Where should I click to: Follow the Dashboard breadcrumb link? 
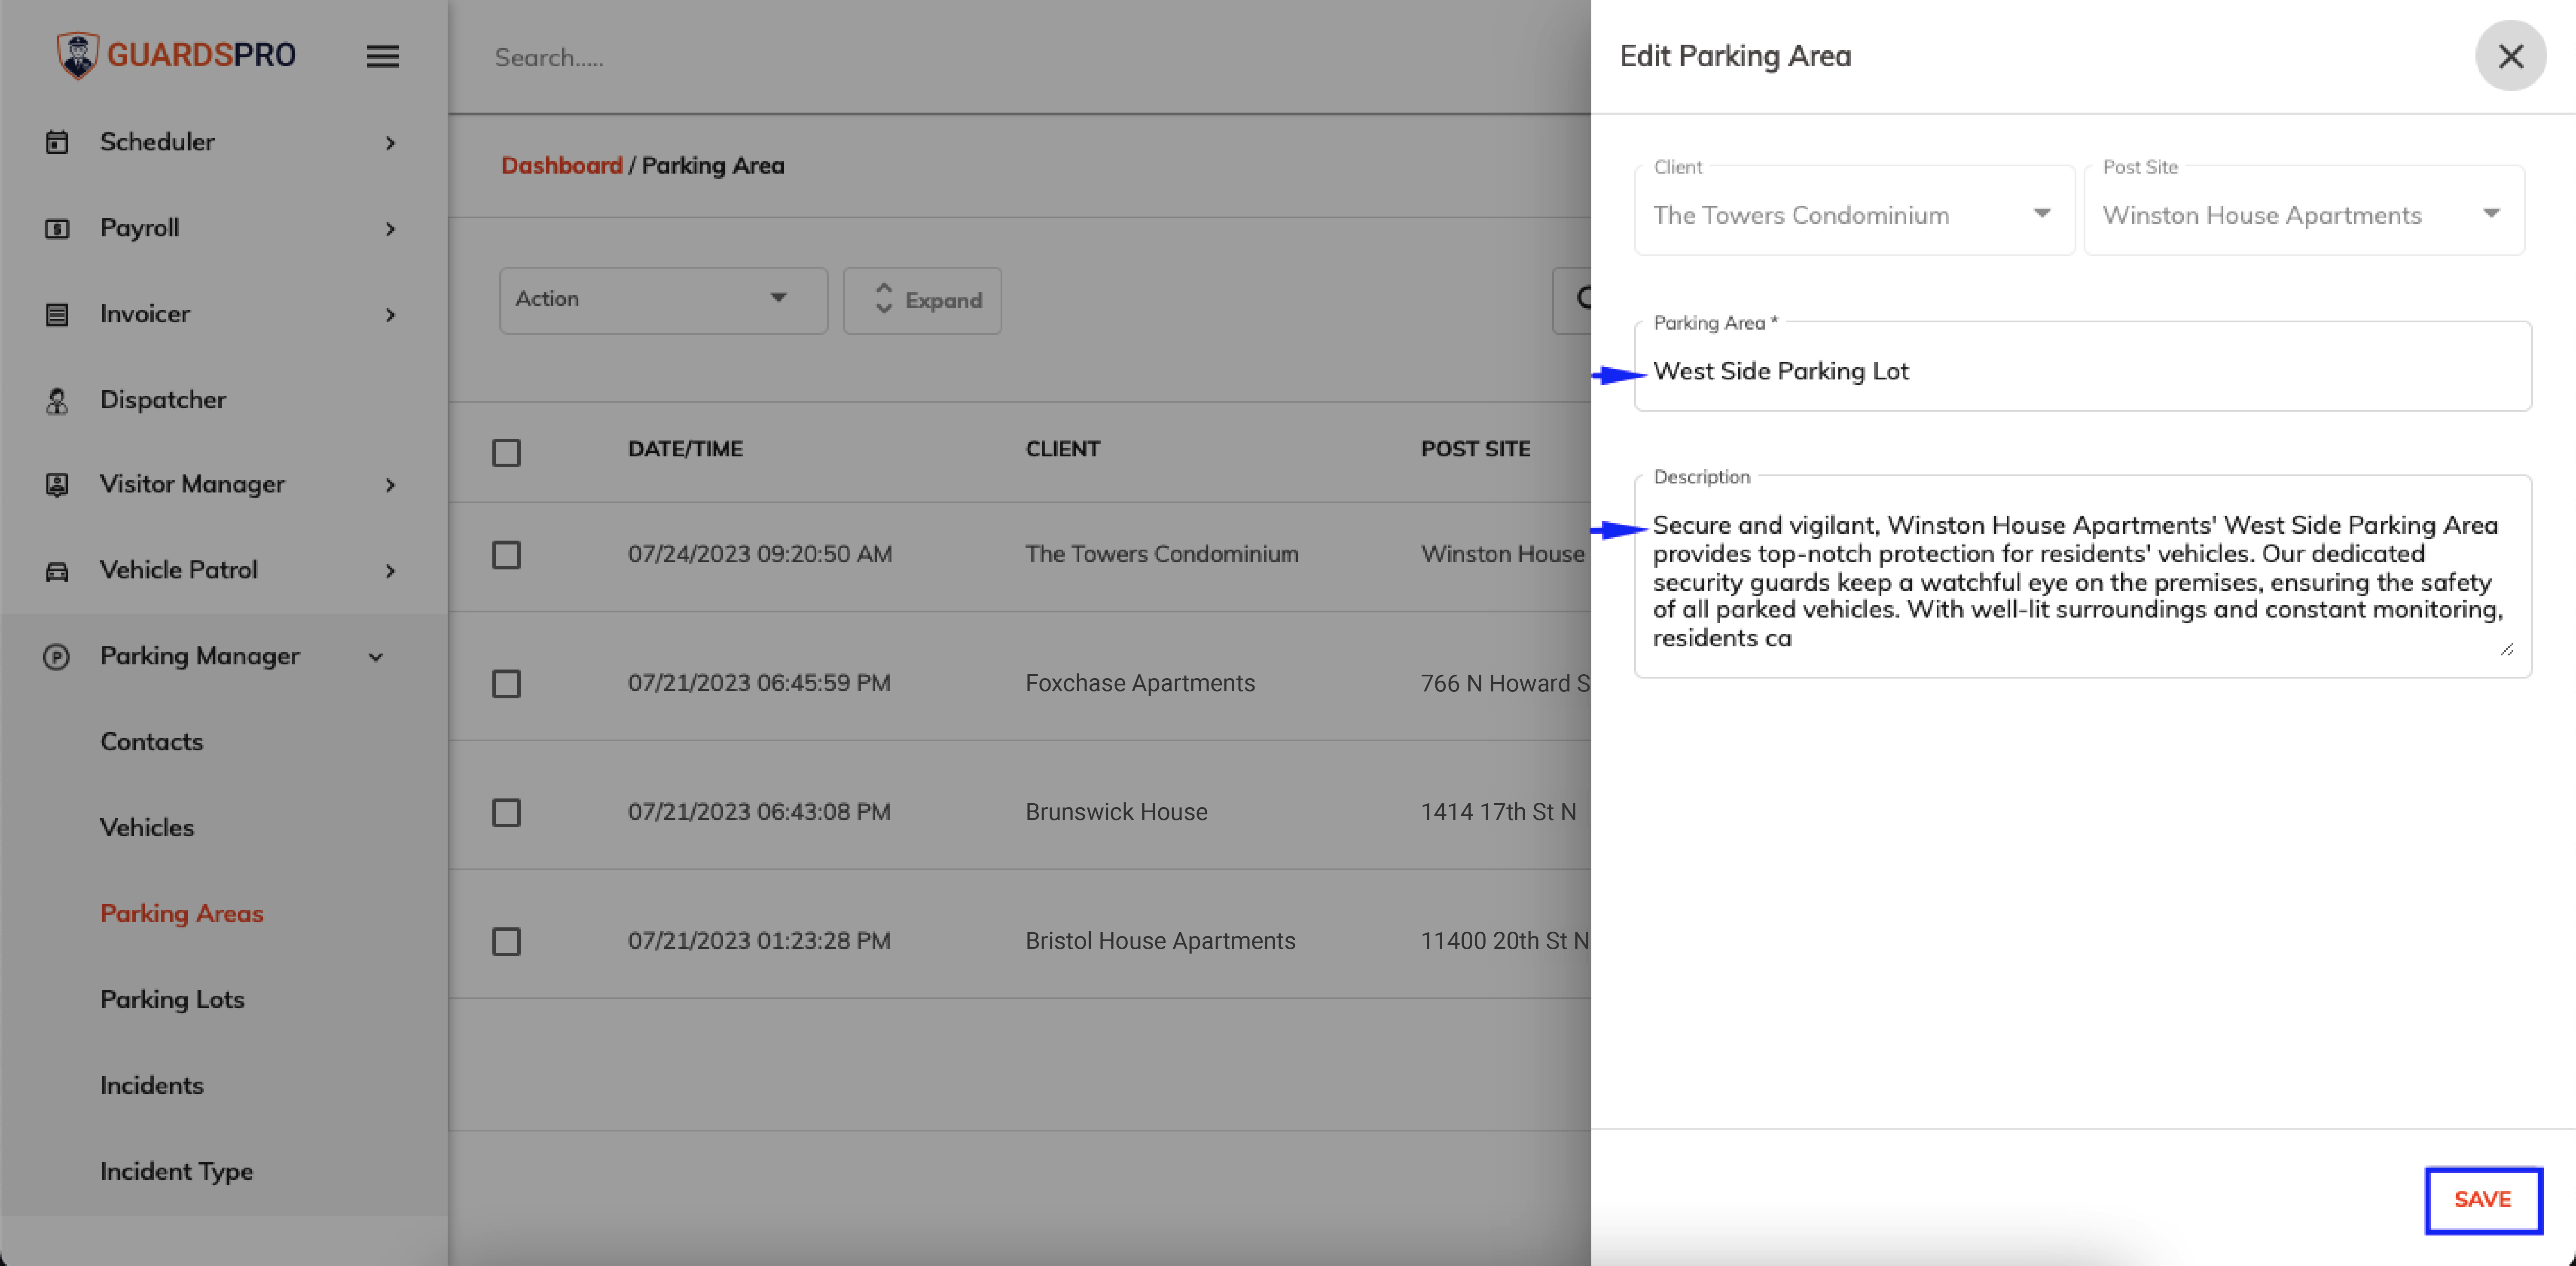(x=561, y=165)
